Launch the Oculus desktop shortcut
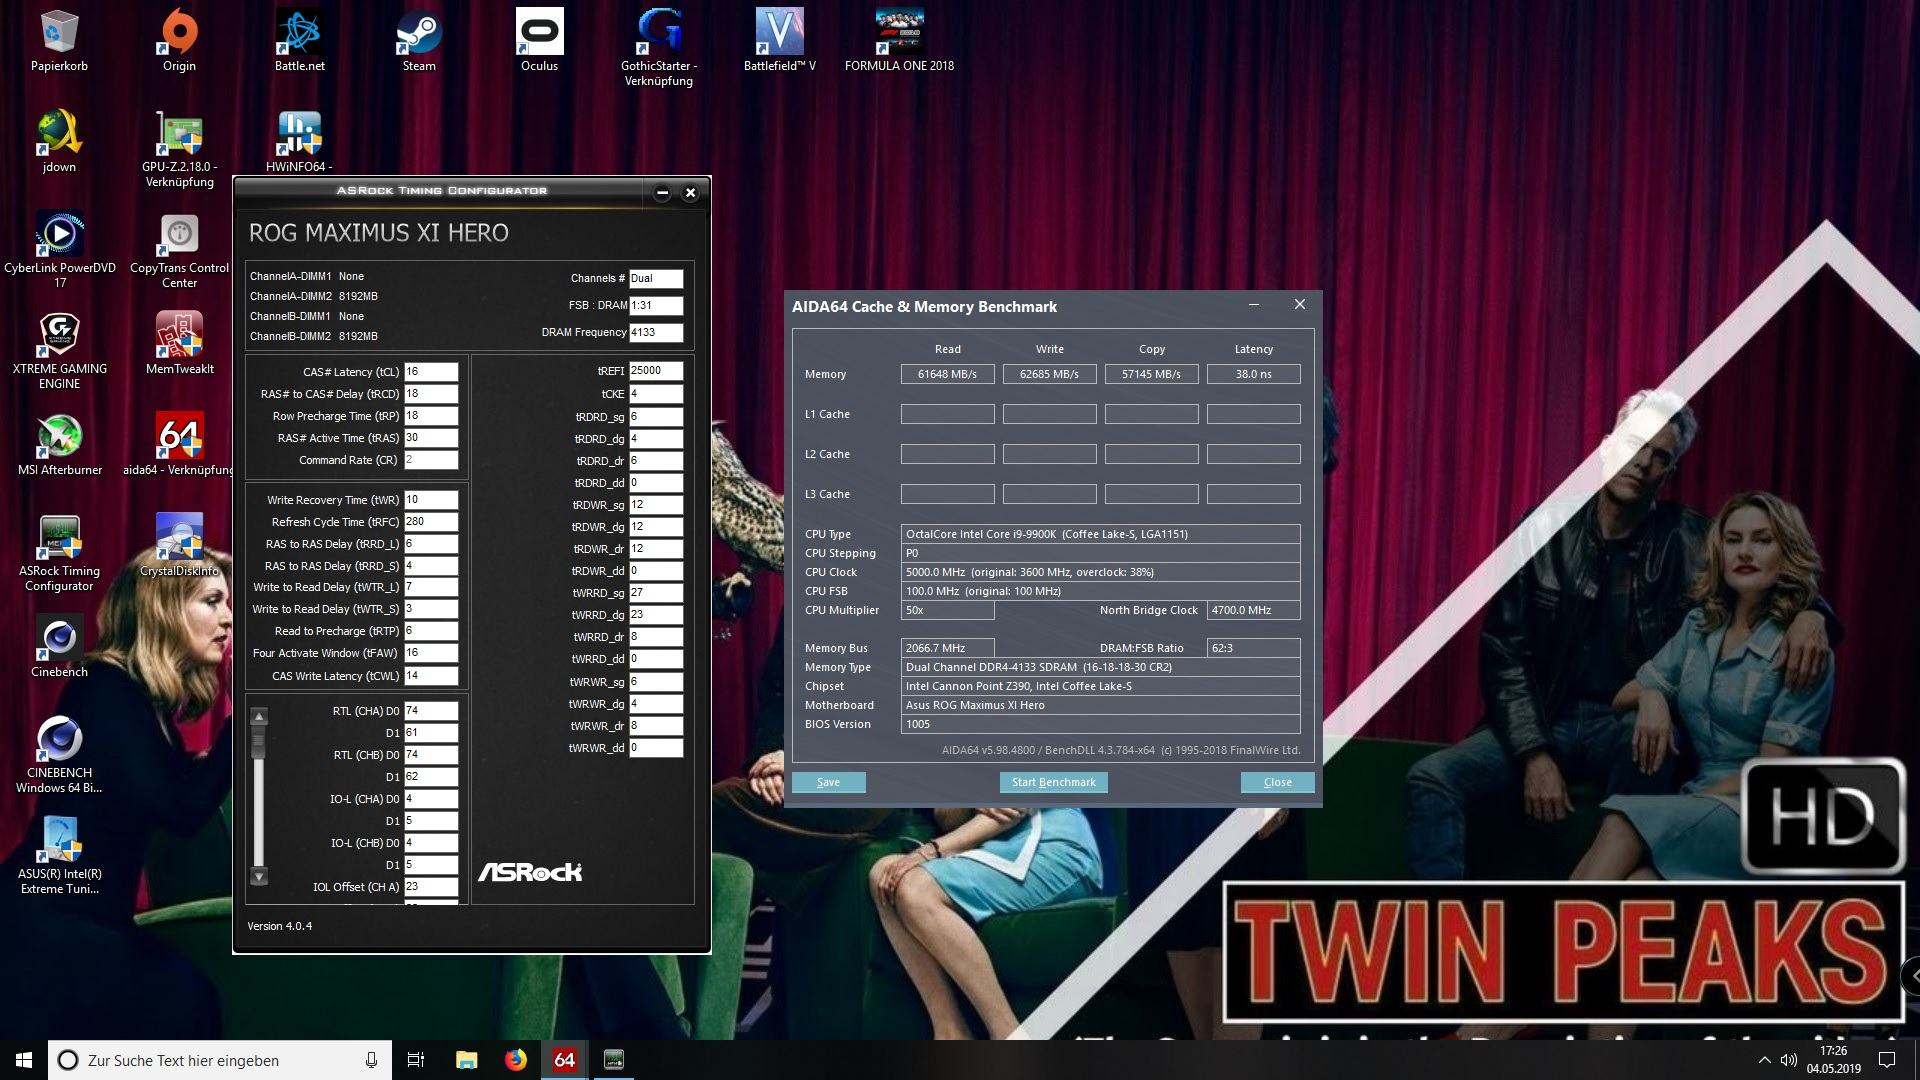 coord(539,40)
